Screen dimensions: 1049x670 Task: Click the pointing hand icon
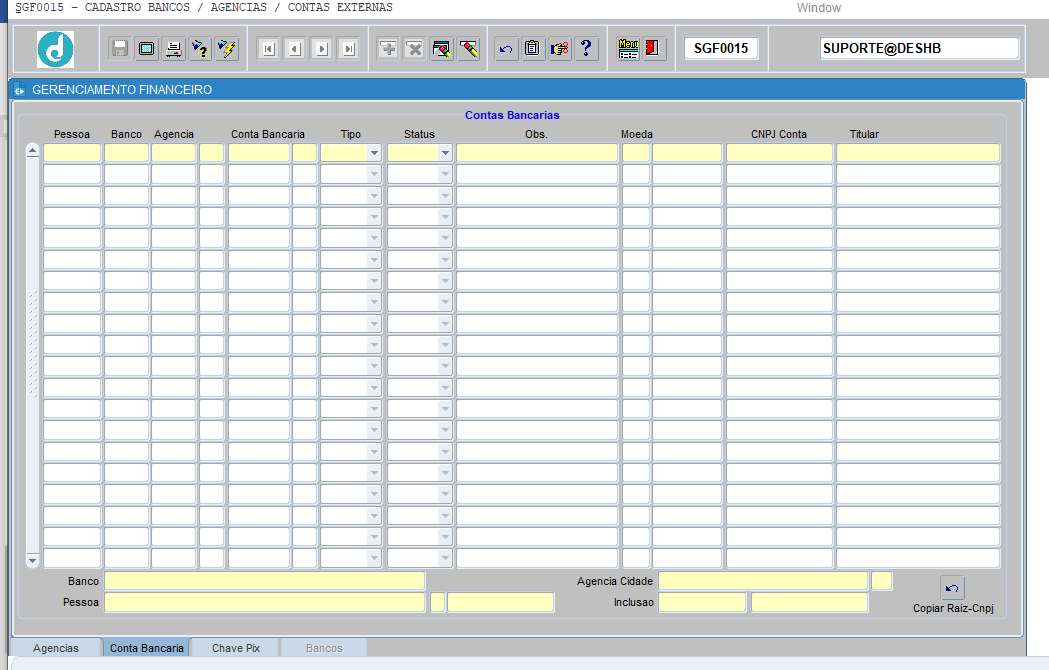click(x=559, y=49)
